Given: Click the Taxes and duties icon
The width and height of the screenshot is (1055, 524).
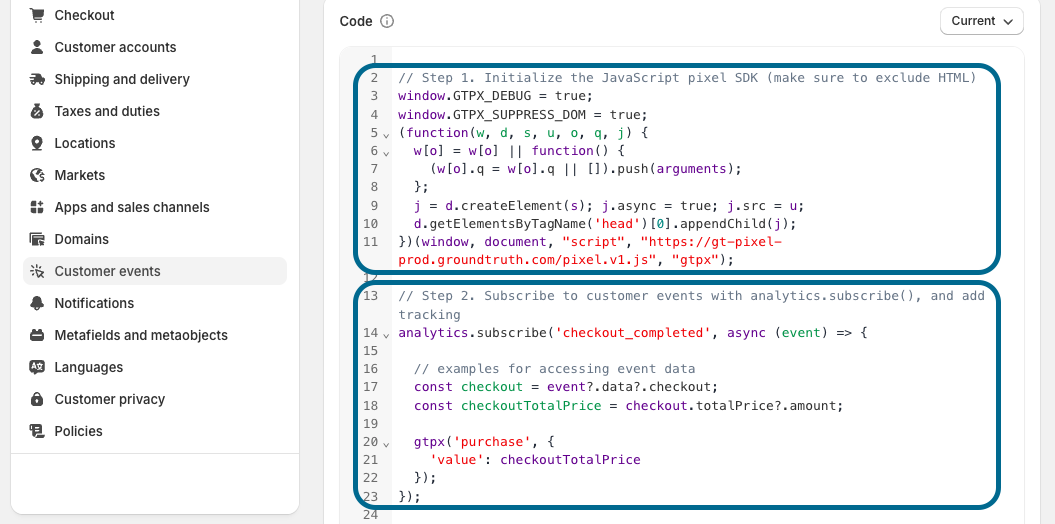Looking at the screenshot, I should click(37, 111).
